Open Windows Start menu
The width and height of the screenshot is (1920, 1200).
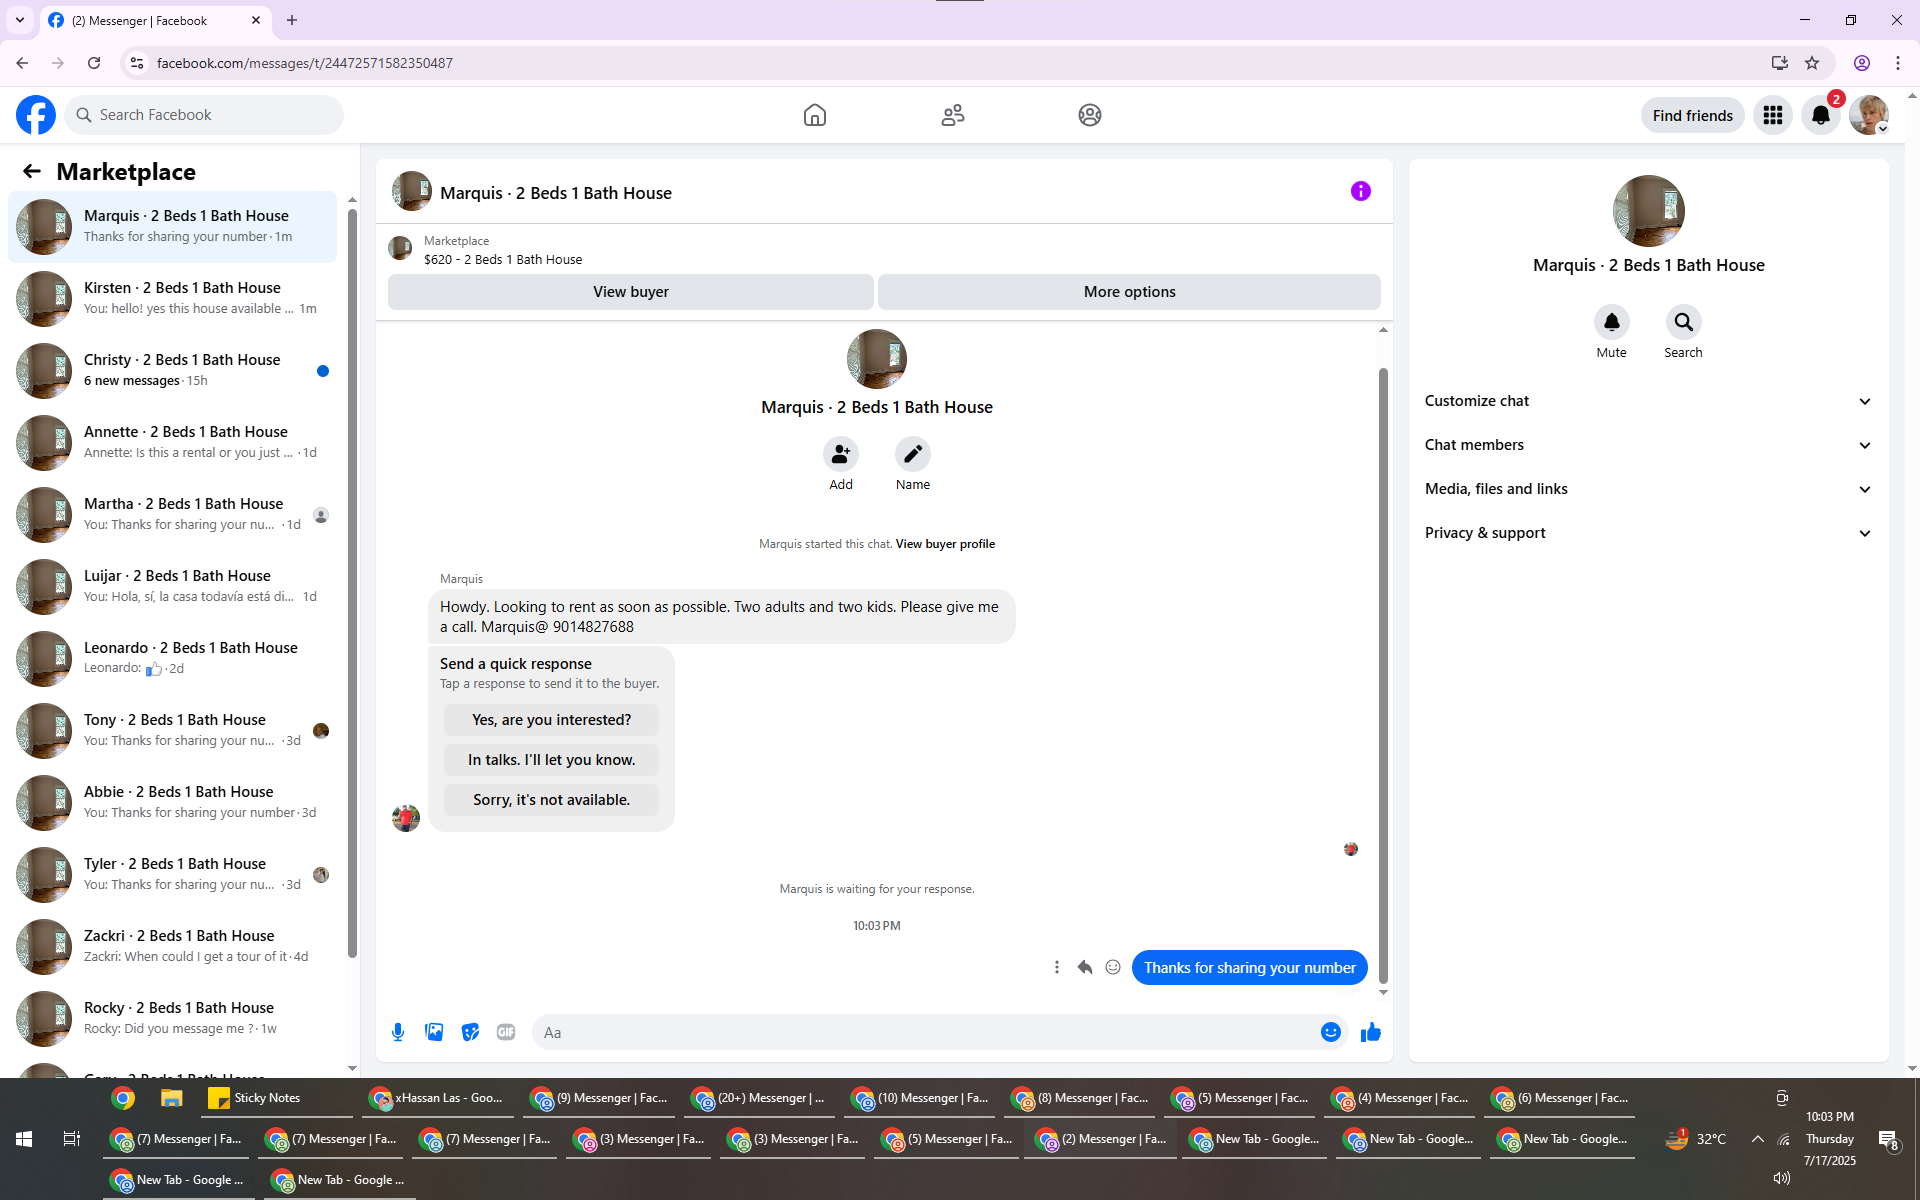coord(24,1139)
